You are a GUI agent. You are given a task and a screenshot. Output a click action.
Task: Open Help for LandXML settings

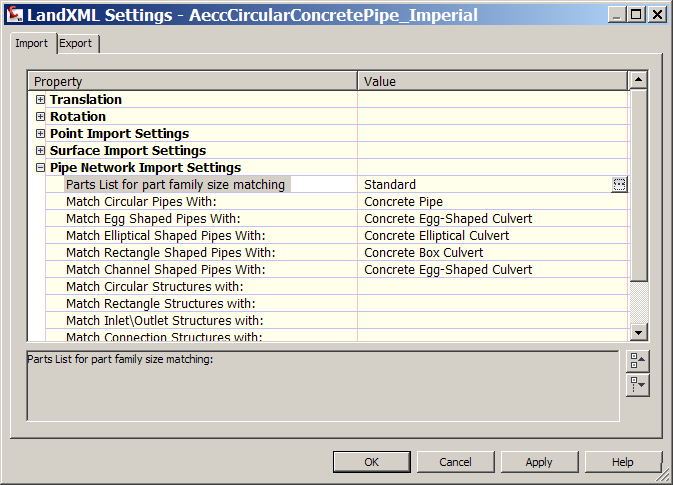622,462
